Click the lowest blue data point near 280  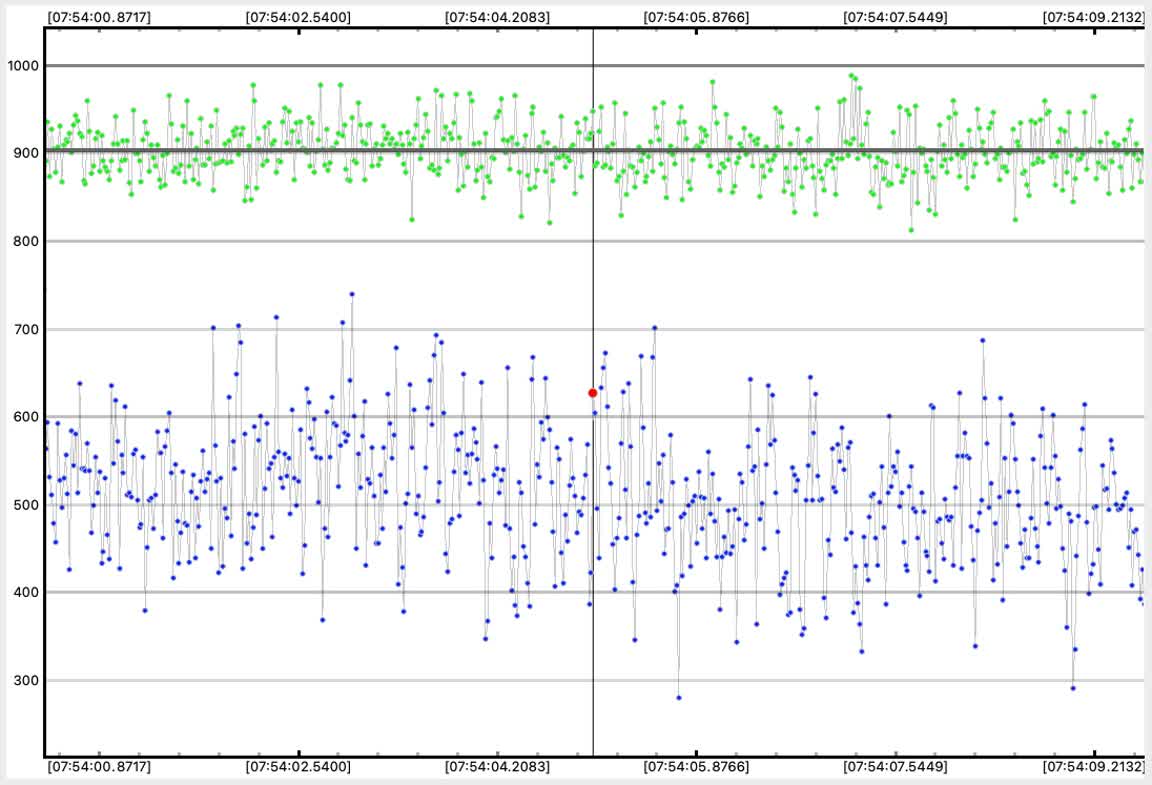point(678,698)
